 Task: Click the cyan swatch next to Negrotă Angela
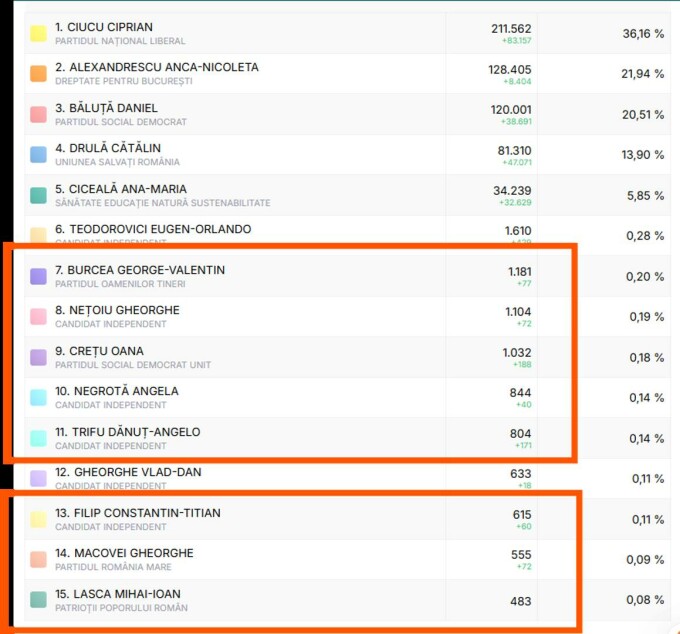(x=38, y=397)
